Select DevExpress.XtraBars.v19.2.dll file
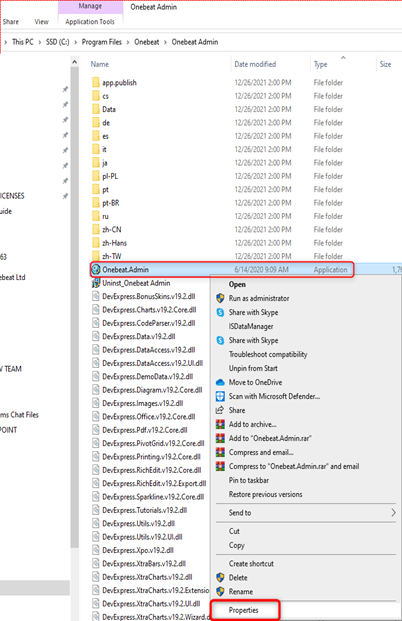Screen dimensions: 402x621 pyautogui.click(x=144, y=564)
